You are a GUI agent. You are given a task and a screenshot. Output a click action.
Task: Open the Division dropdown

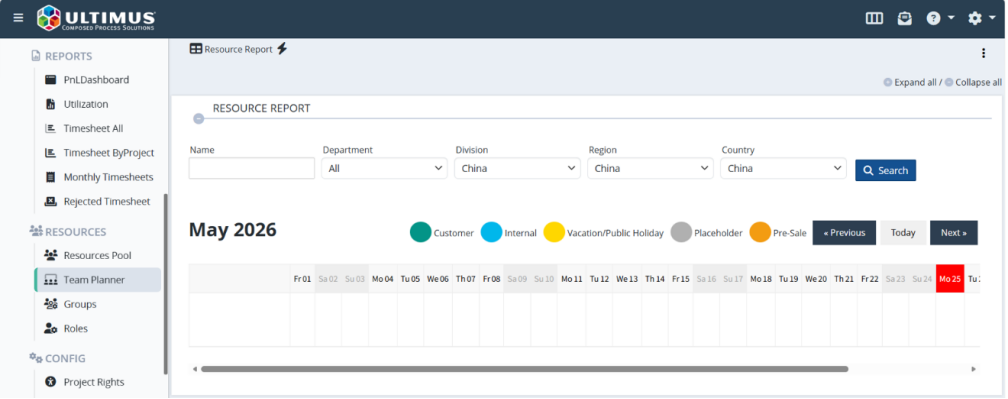coord(518,168)
